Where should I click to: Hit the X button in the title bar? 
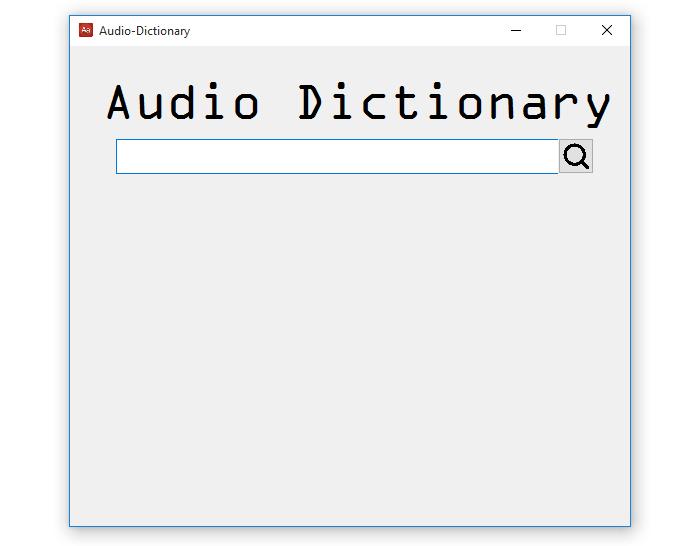click(x=606, y=30)
